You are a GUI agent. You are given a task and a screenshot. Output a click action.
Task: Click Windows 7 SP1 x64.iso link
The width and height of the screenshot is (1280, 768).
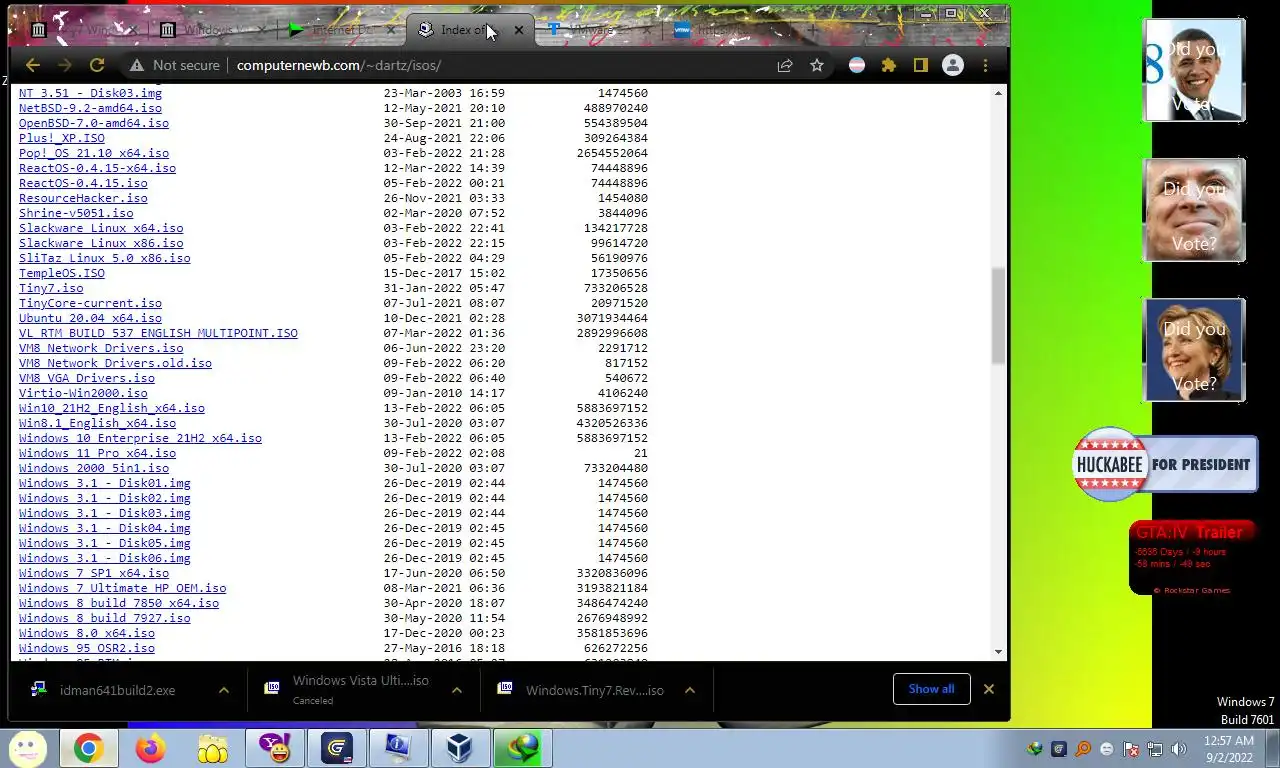pos(94,573)
